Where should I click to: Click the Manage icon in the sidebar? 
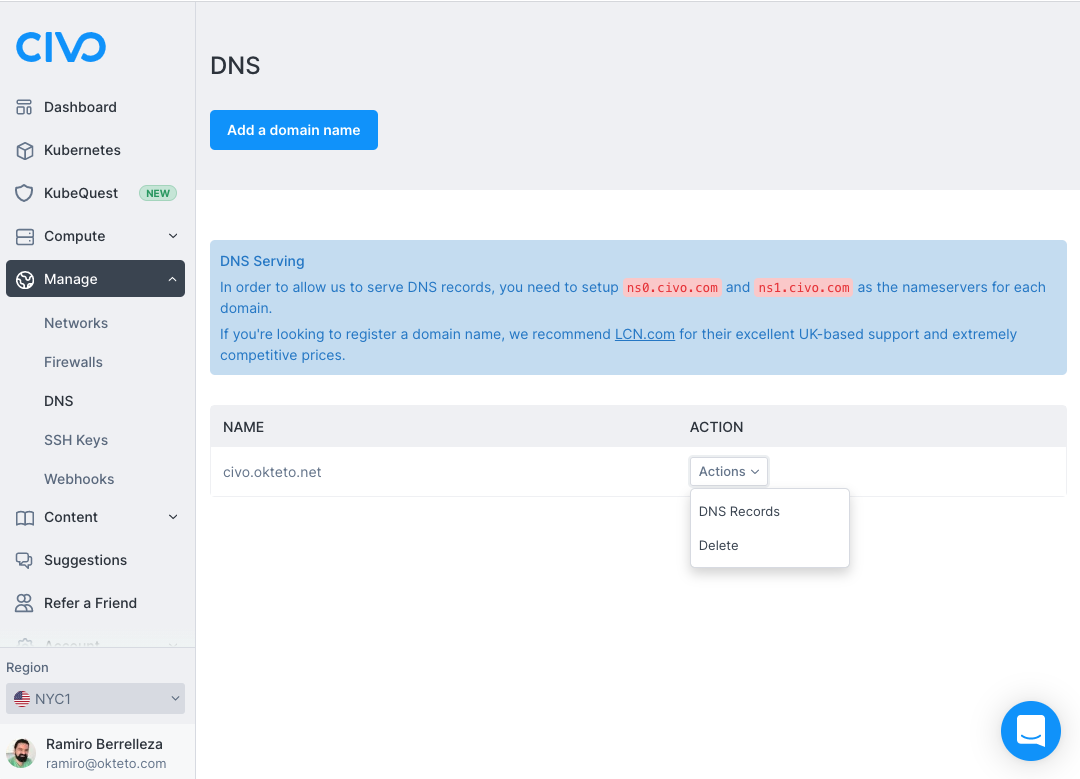tap(24, 278)
